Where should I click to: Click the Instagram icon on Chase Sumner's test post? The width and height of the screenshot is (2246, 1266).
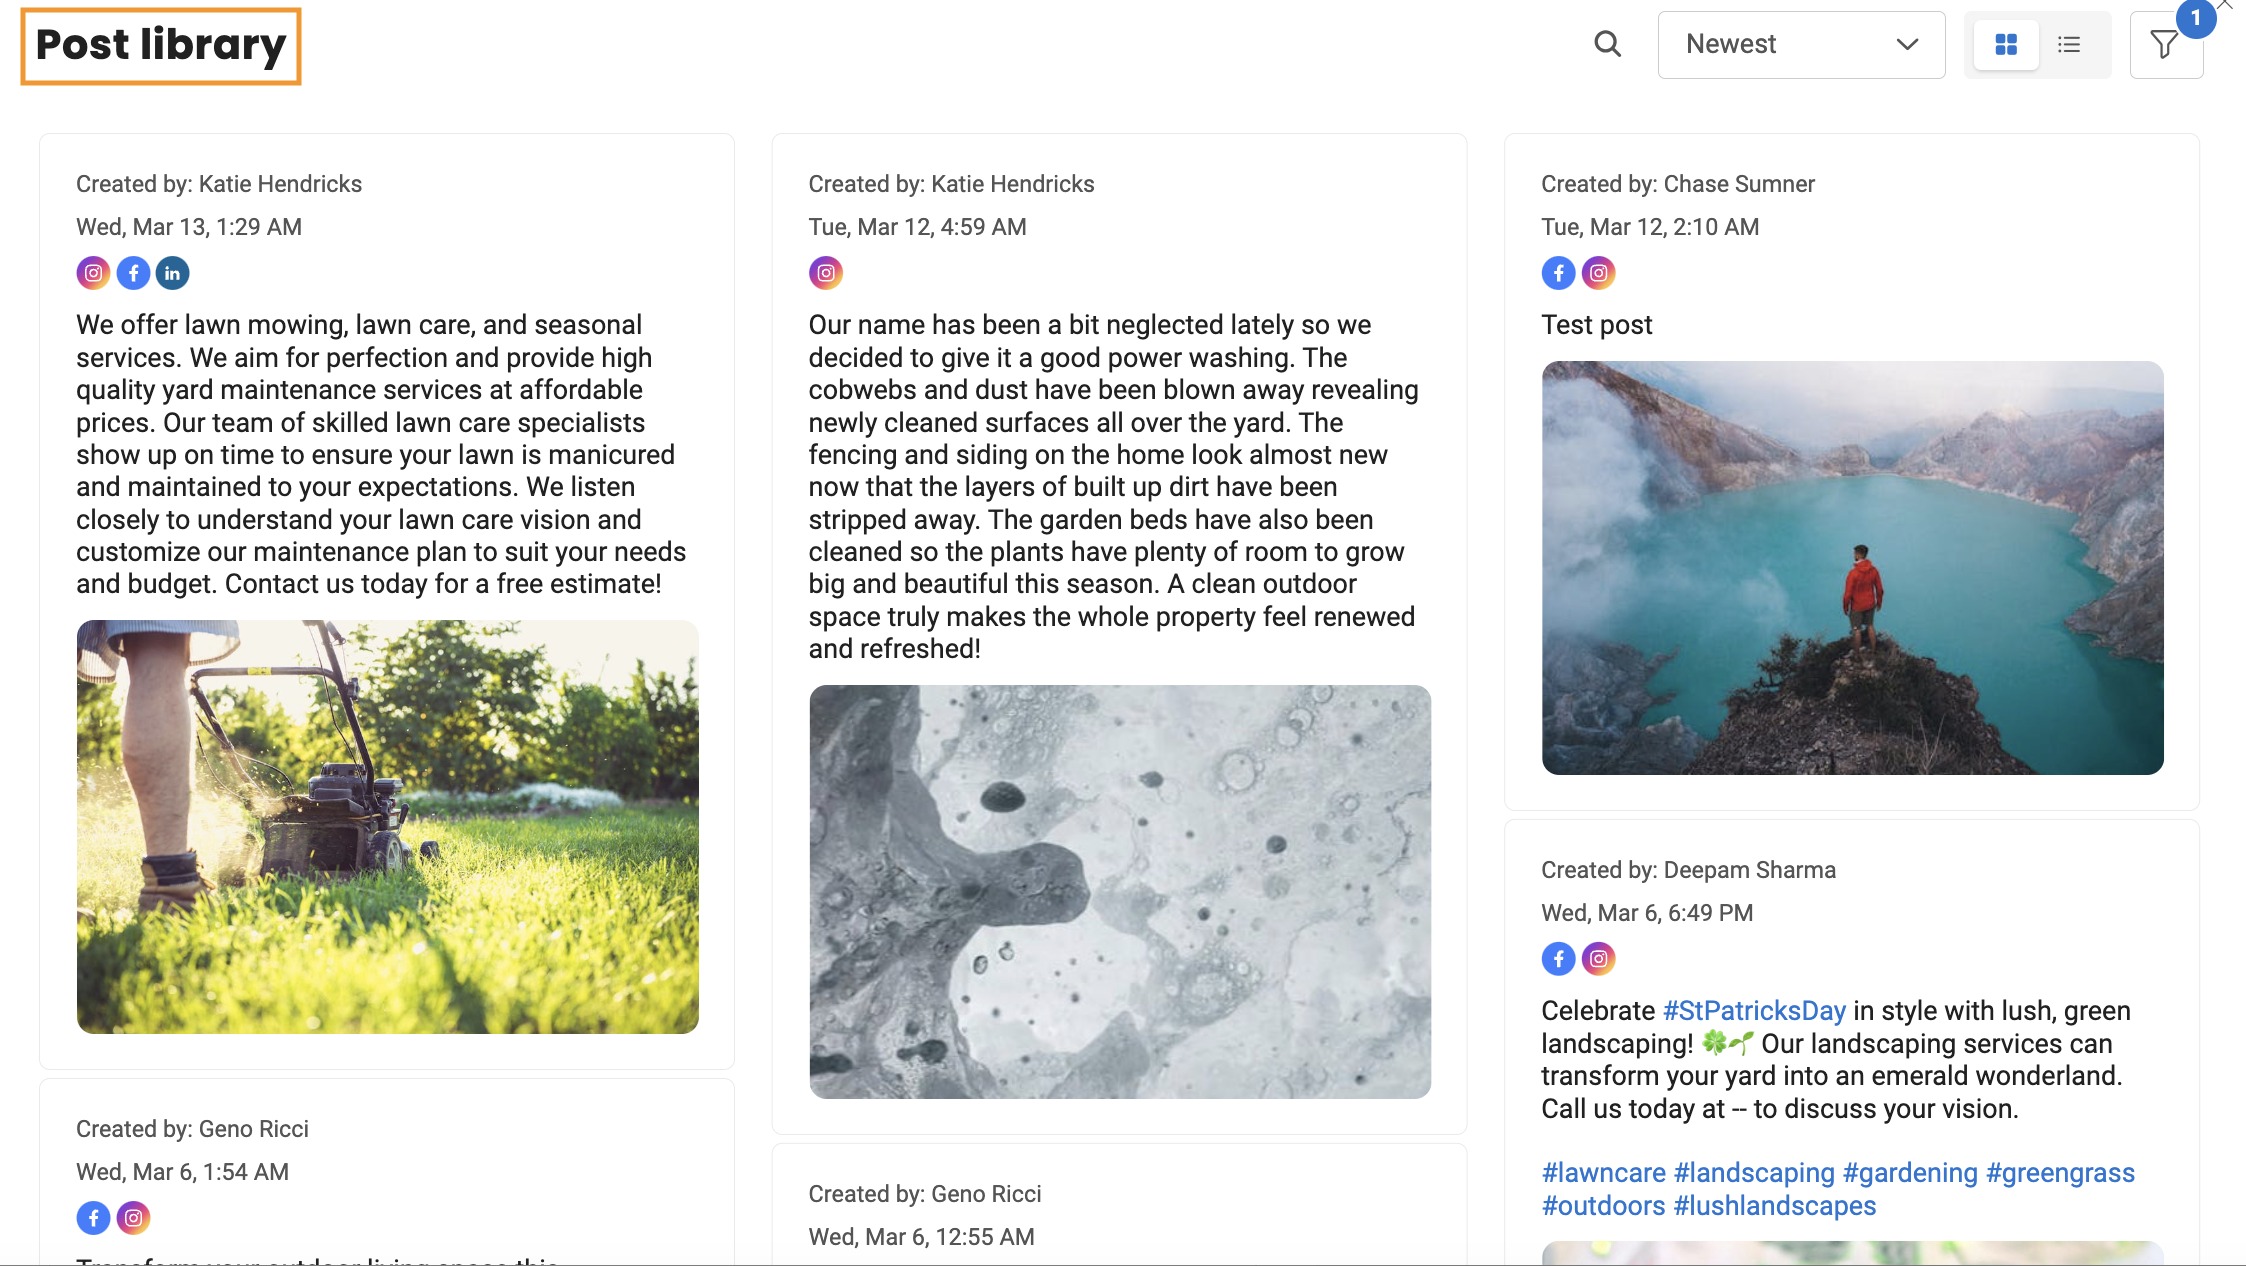(x=1598, y=272)
